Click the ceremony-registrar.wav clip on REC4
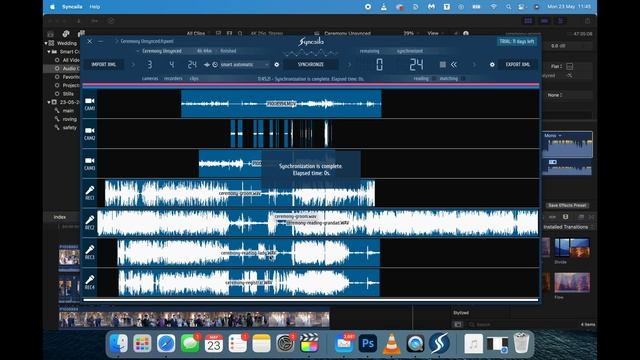The image size is (640, 360). coord(249,282)
